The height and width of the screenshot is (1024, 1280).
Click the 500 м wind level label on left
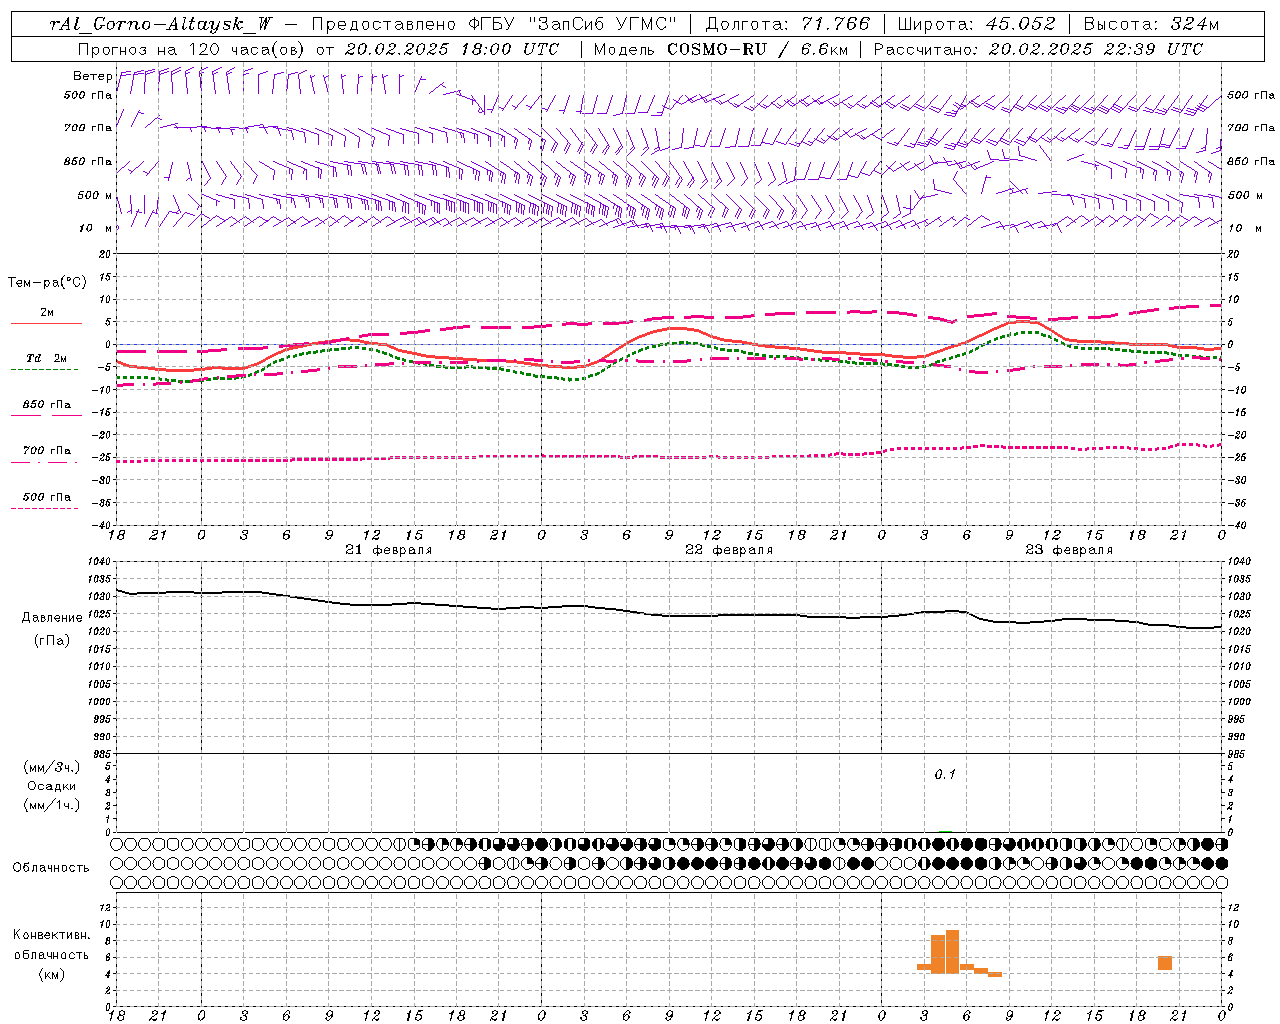tap(95, 195)
